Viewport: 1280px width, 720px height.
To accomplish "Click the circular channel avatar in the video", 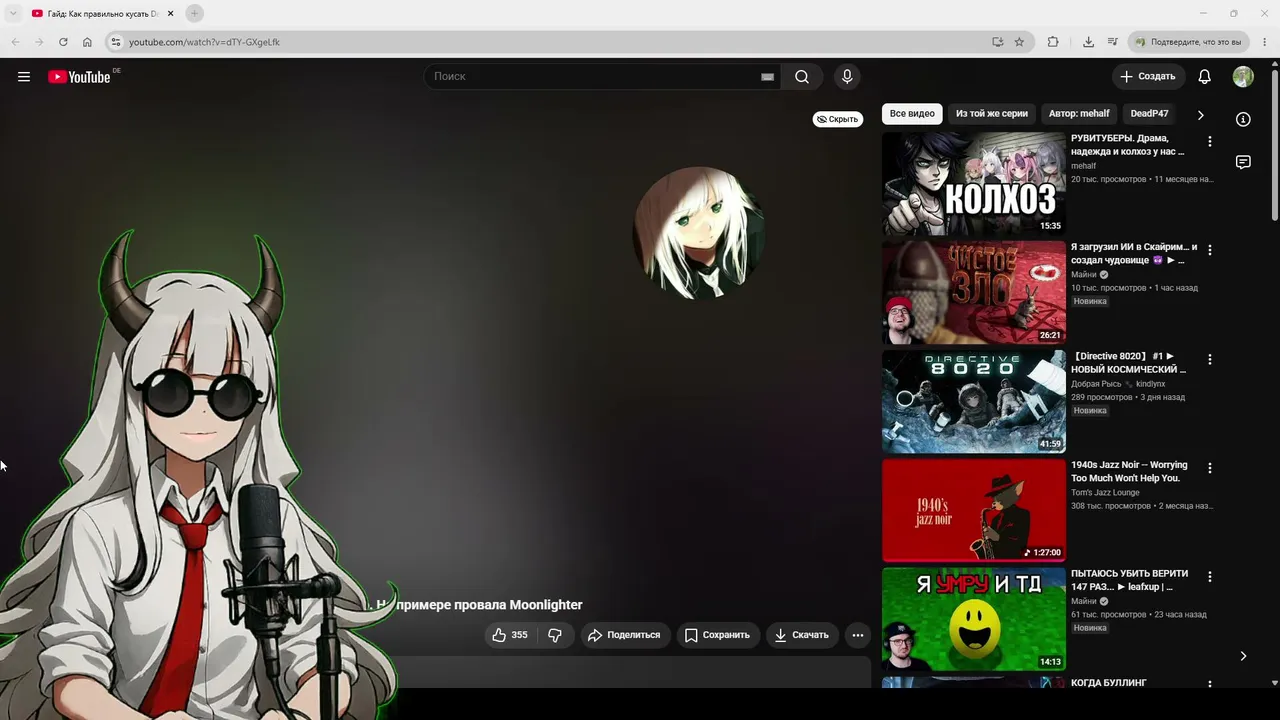I will tap(699, 233).
